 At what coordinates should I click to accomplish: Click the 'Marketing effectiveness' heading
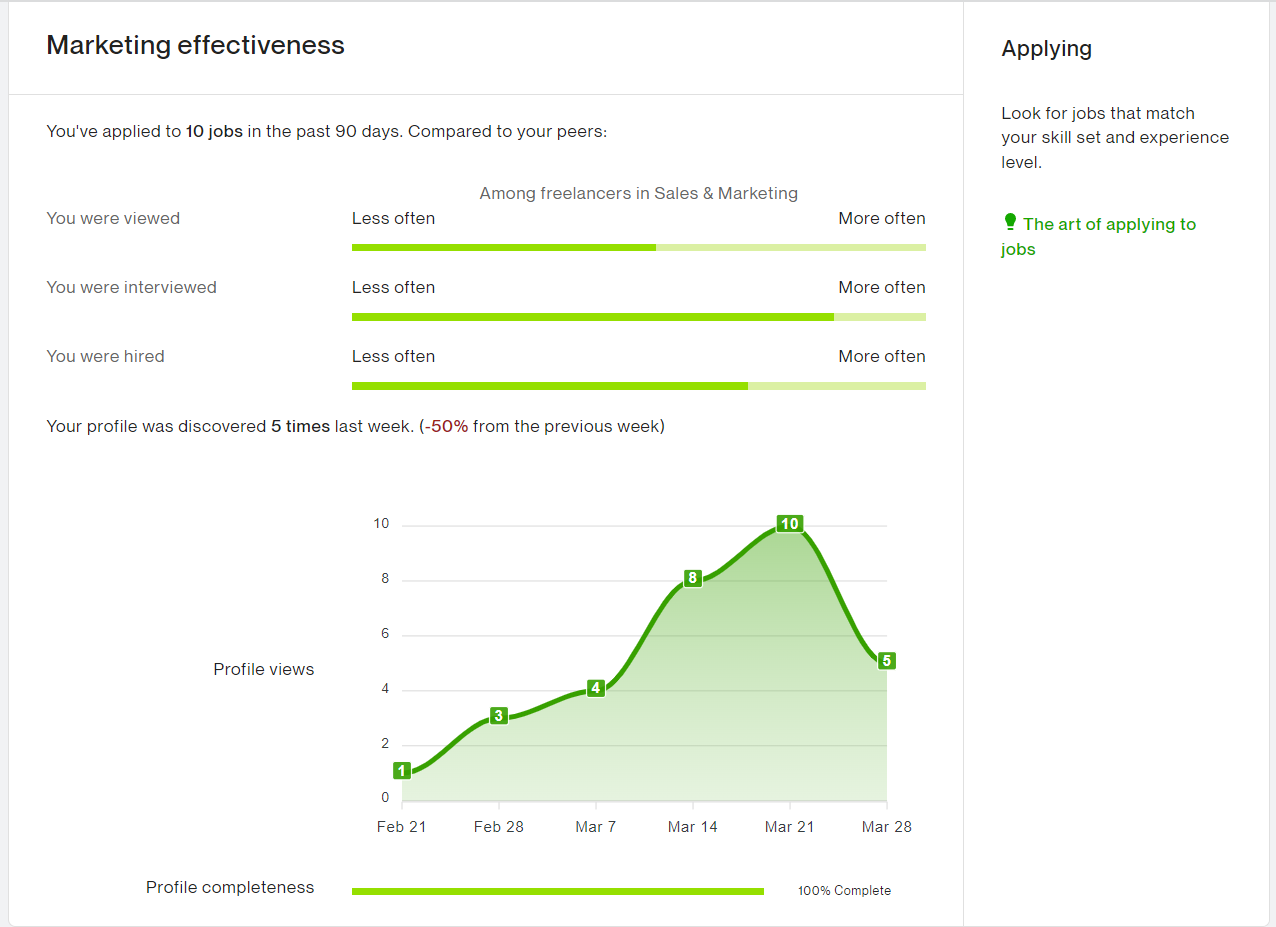[195, 45]
